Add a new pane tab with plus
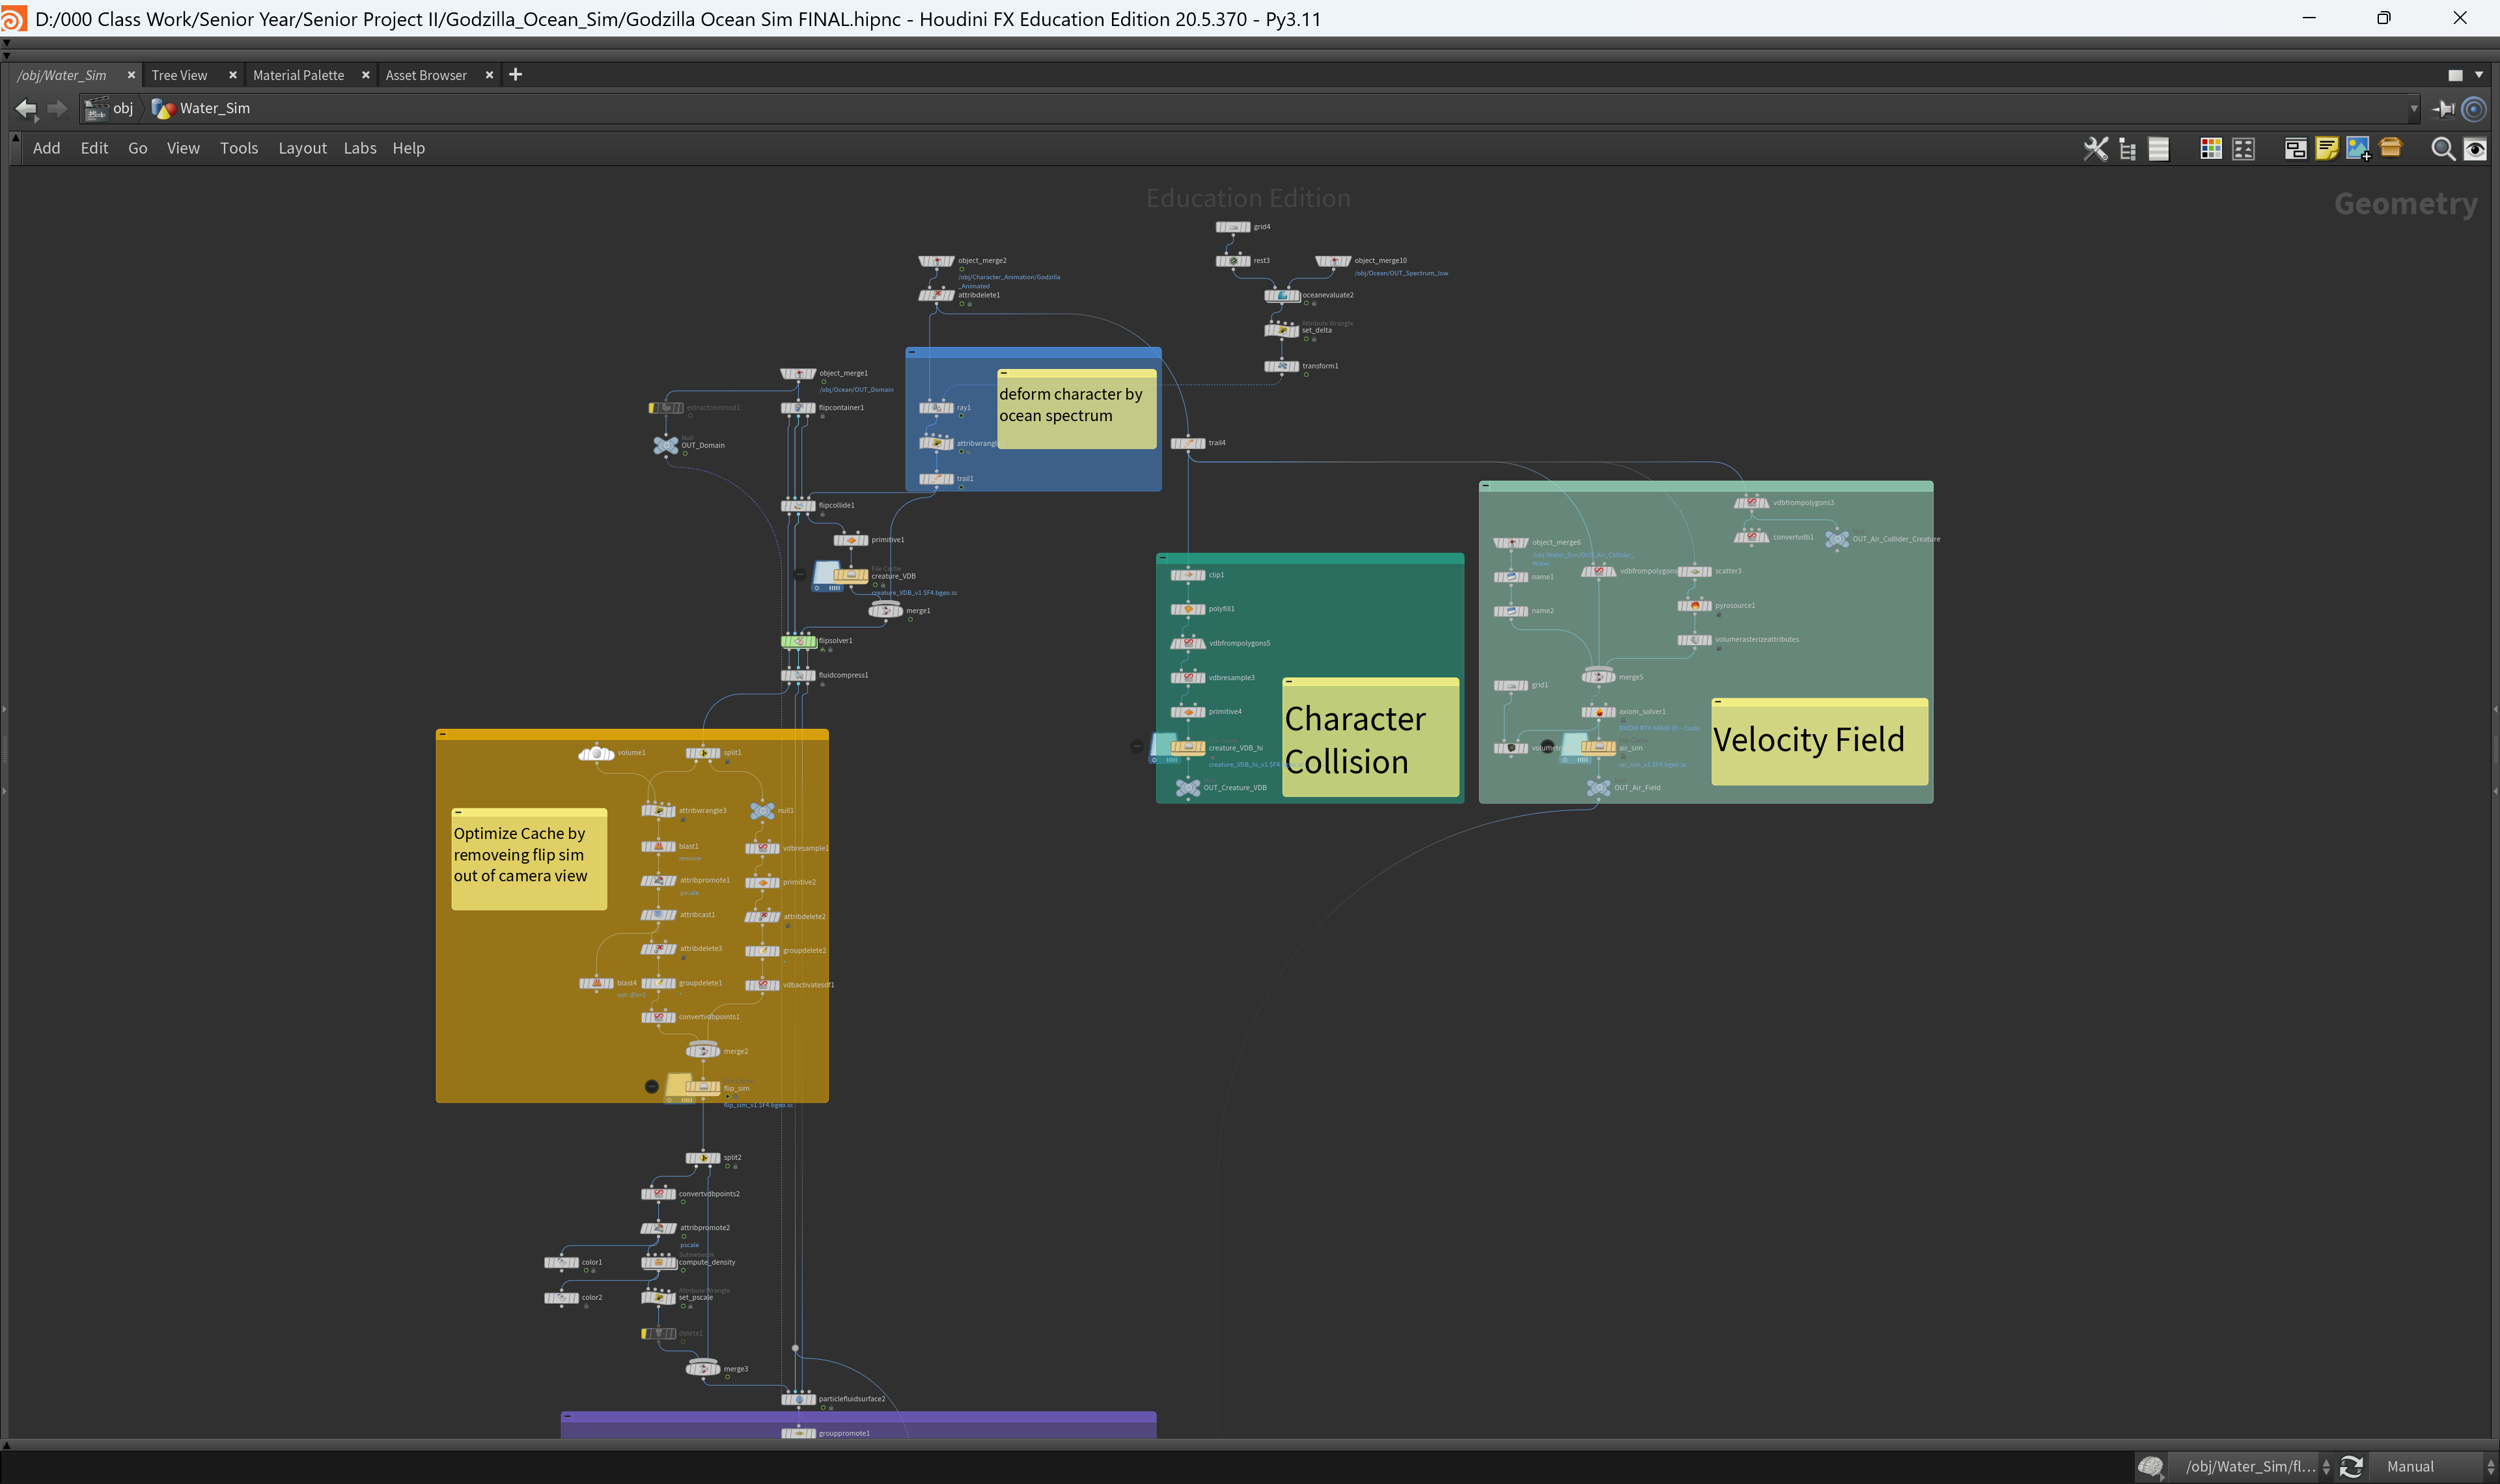 (516, 75)
